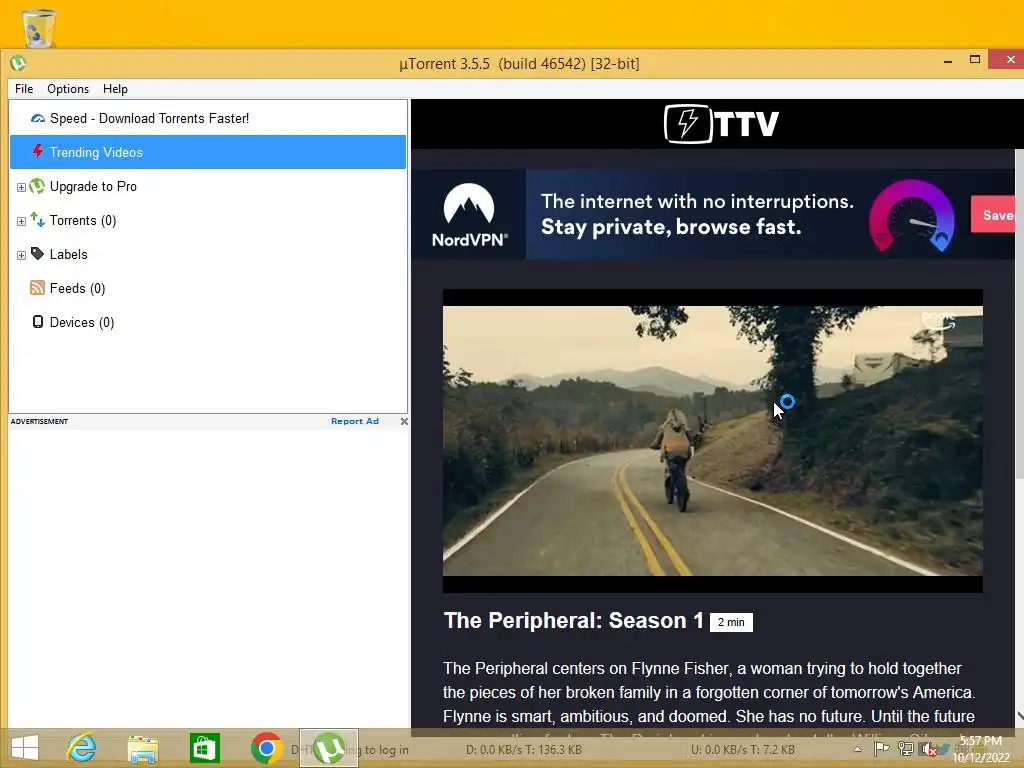1024x768 pixels.
Task: Click the Devices phone icon
Action: 38,322
